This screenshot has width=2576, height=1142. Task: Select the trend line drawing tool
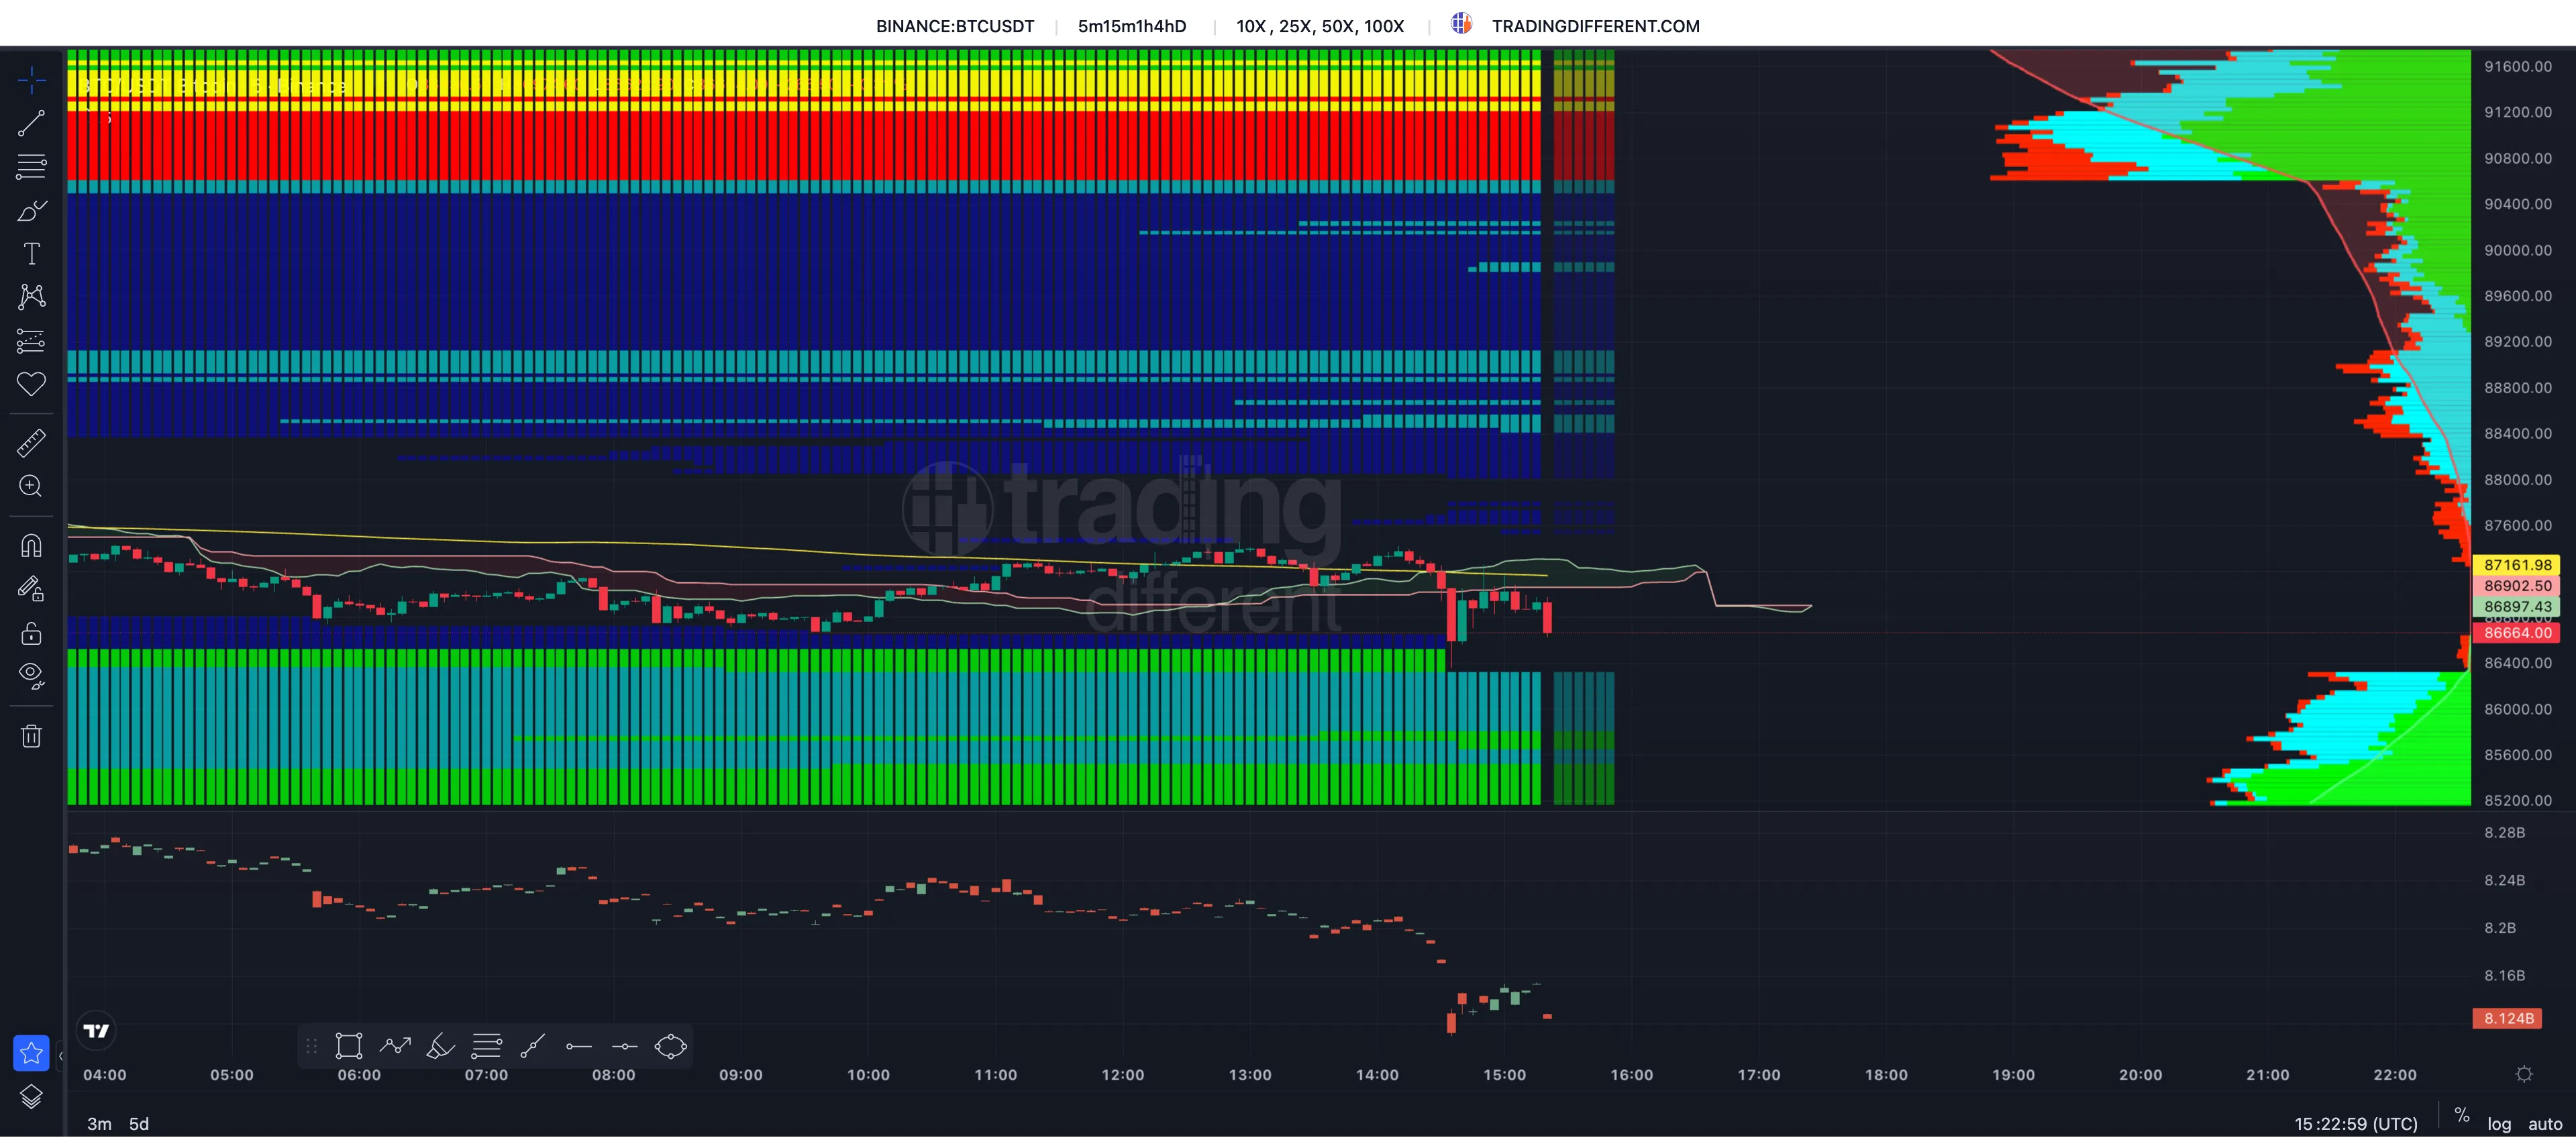(x=31, y=124)
